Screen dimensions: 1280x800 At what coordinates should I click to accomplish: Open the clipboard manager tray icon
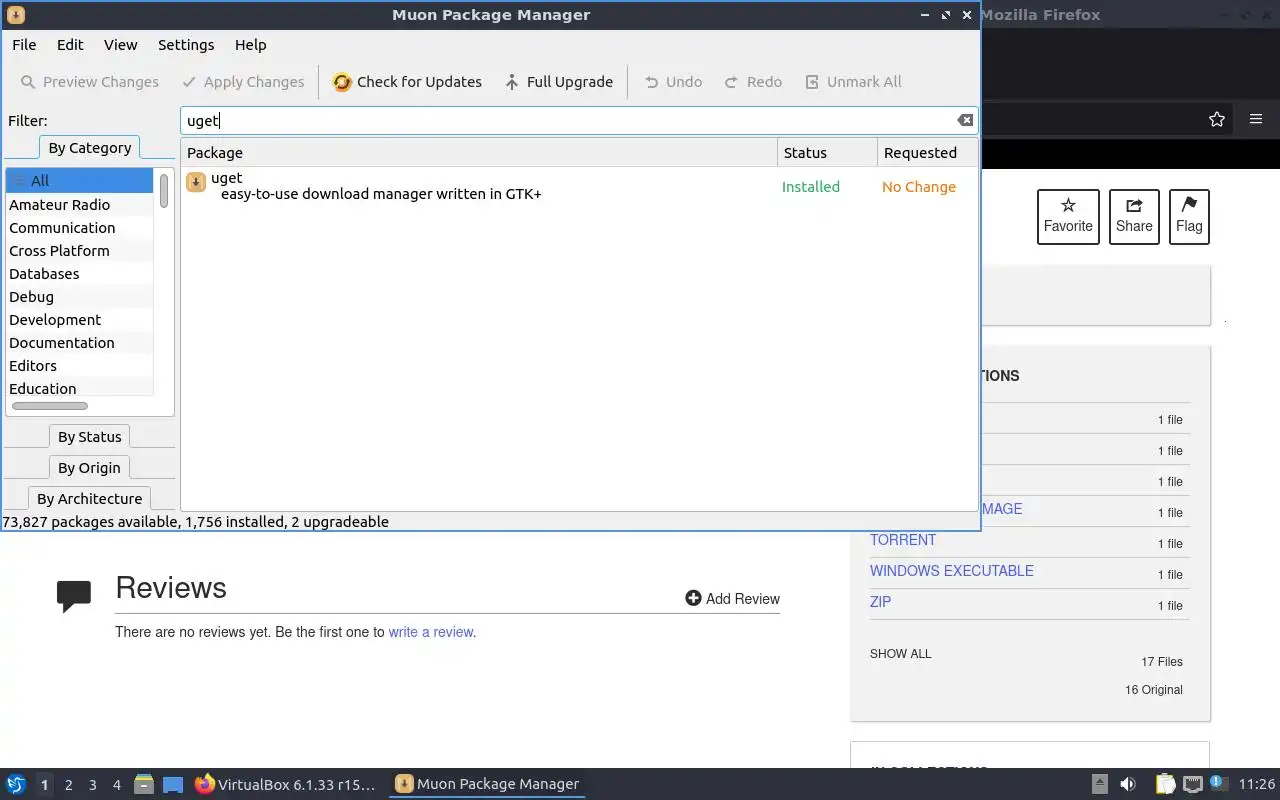tap(1165, 784)
